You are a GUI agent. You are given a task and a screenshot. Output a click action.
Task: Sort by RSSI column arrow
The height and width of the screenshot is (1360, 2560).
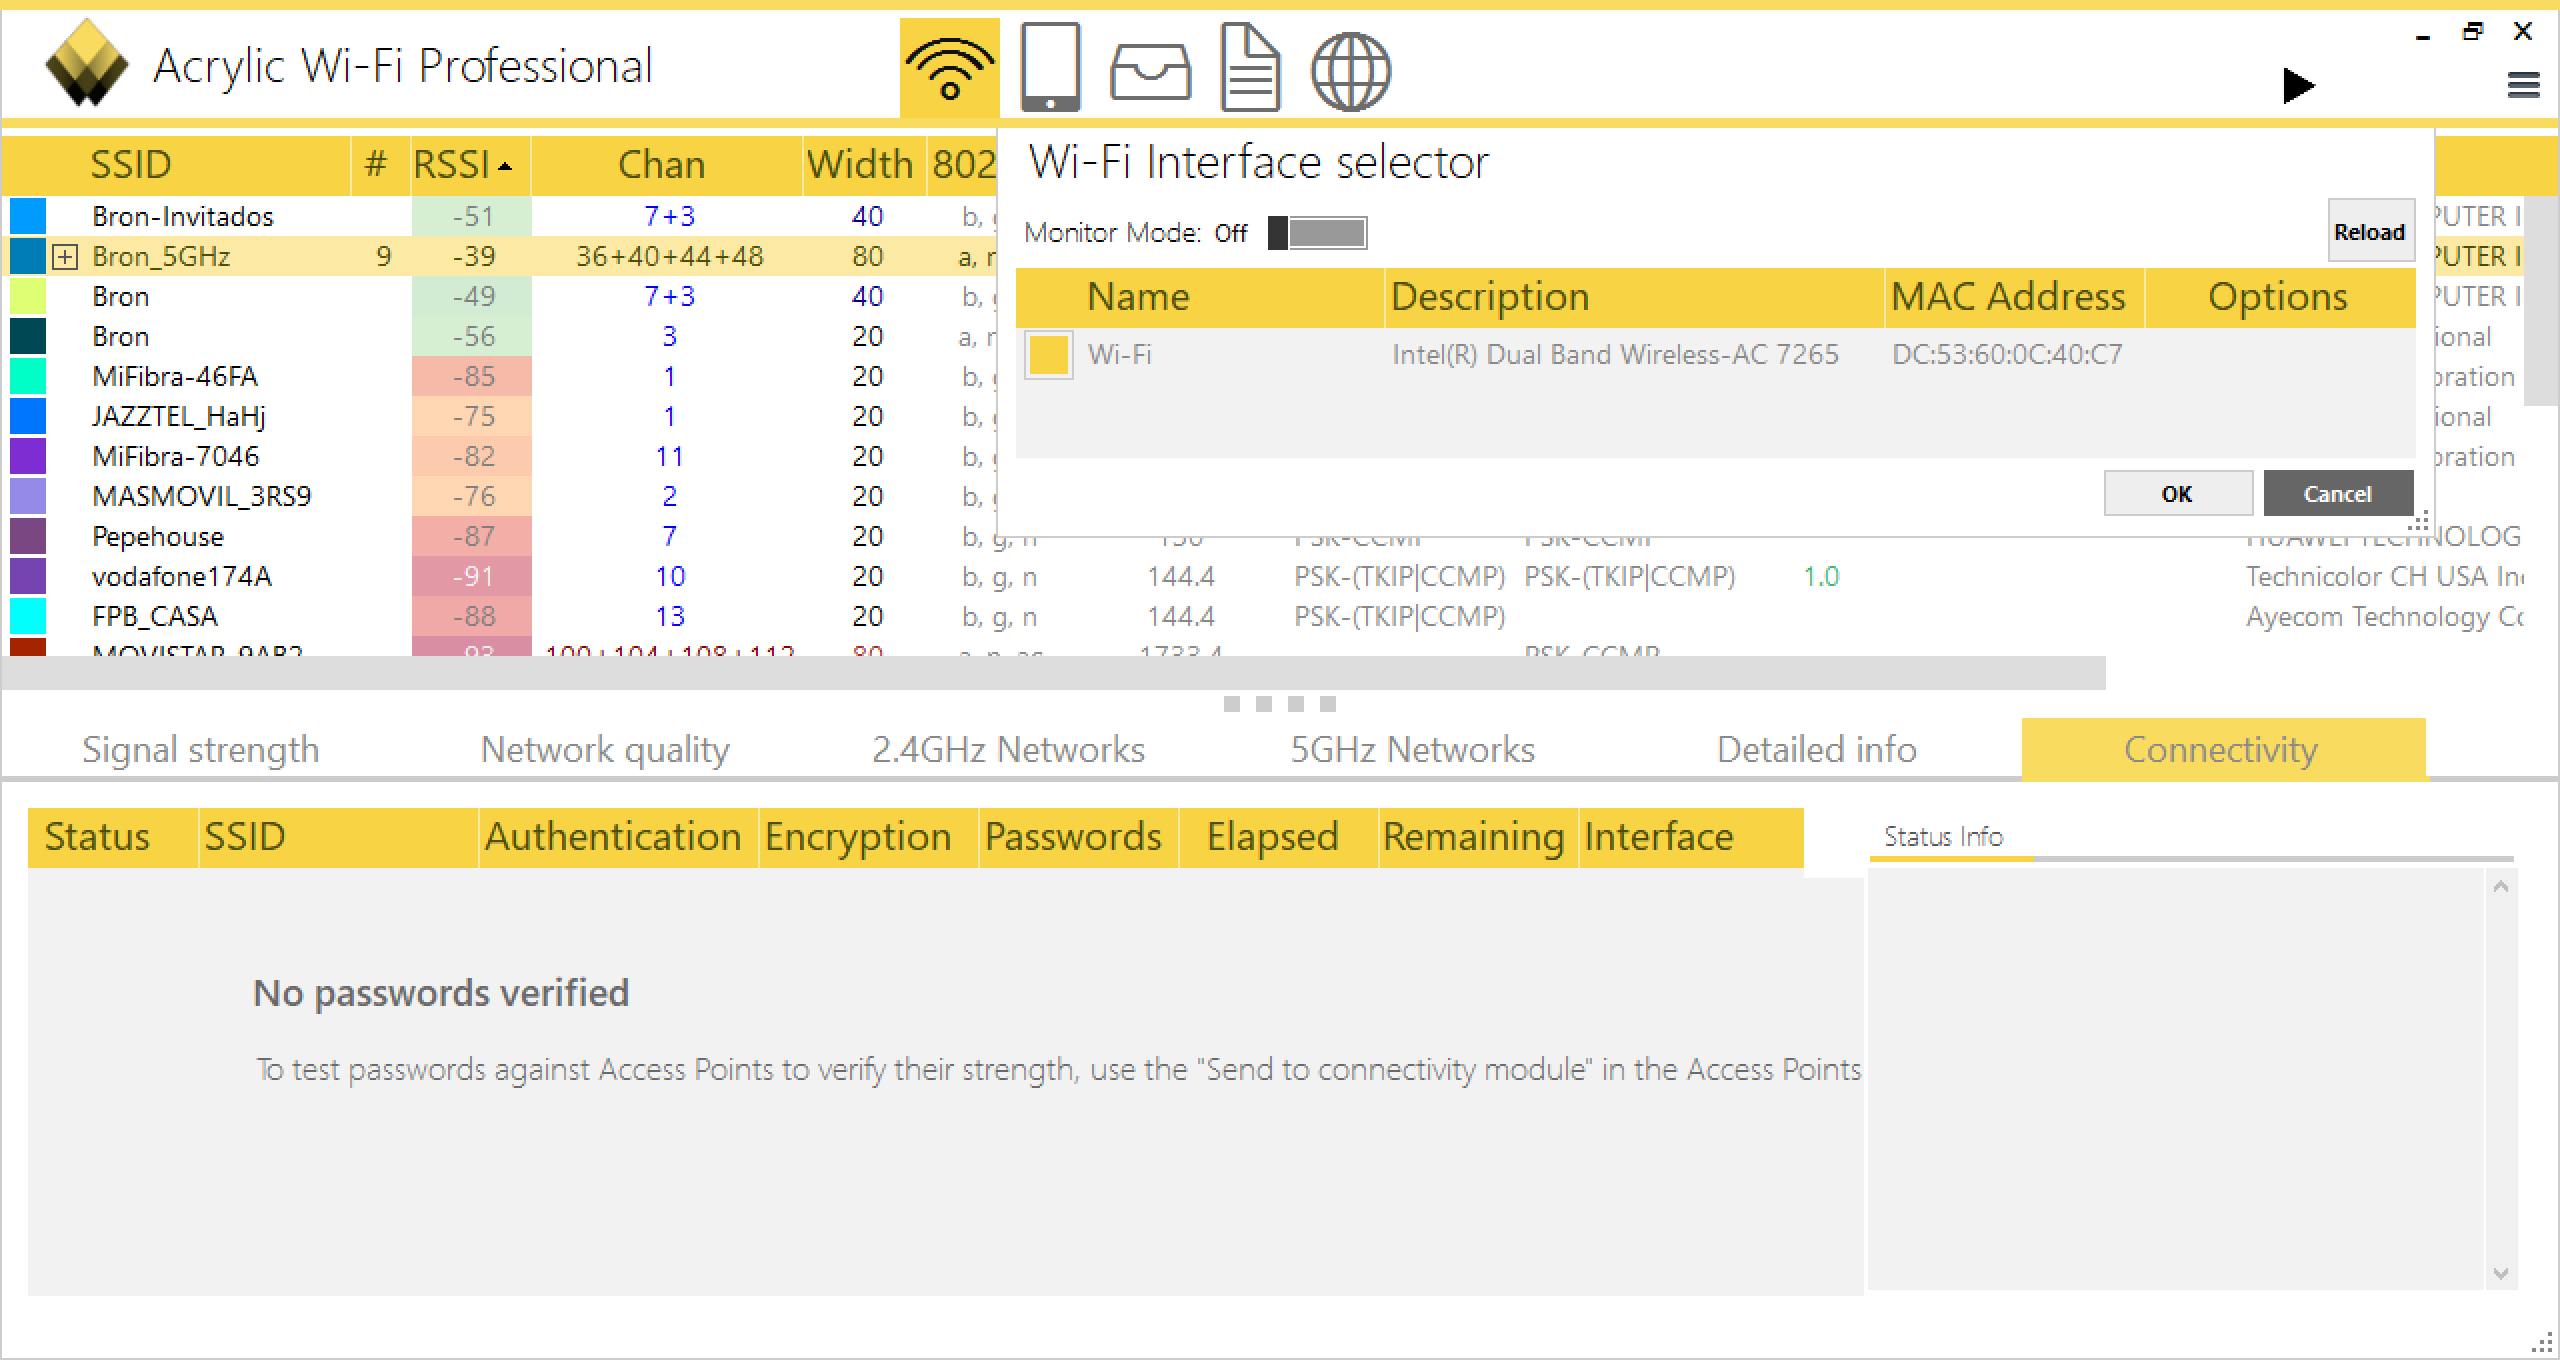505,166
